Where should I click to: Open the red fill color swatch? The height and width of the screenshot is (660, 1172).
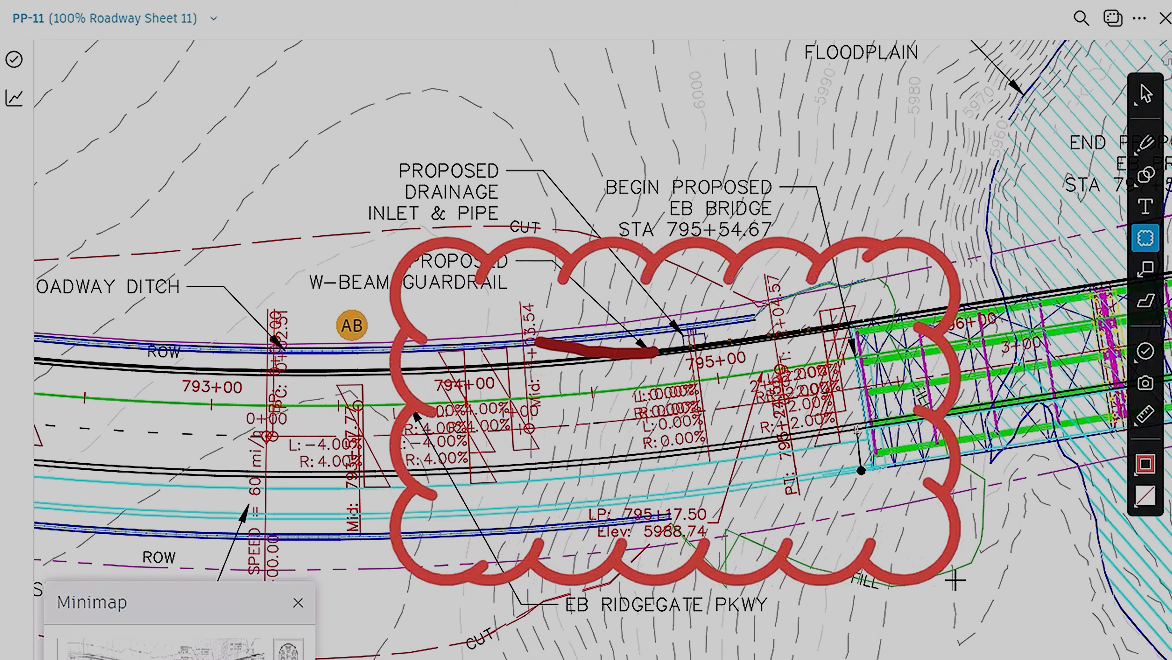[1146, 463]
